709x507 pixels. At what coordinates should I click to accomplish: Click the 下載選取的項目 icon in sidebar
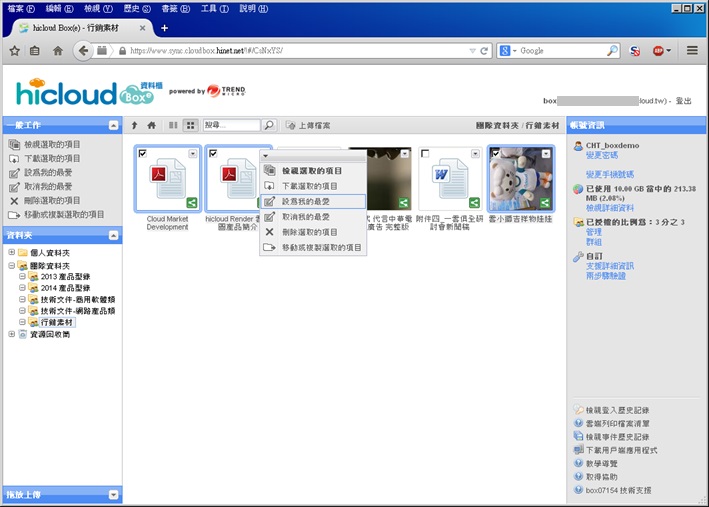click(x=14, y=159)
